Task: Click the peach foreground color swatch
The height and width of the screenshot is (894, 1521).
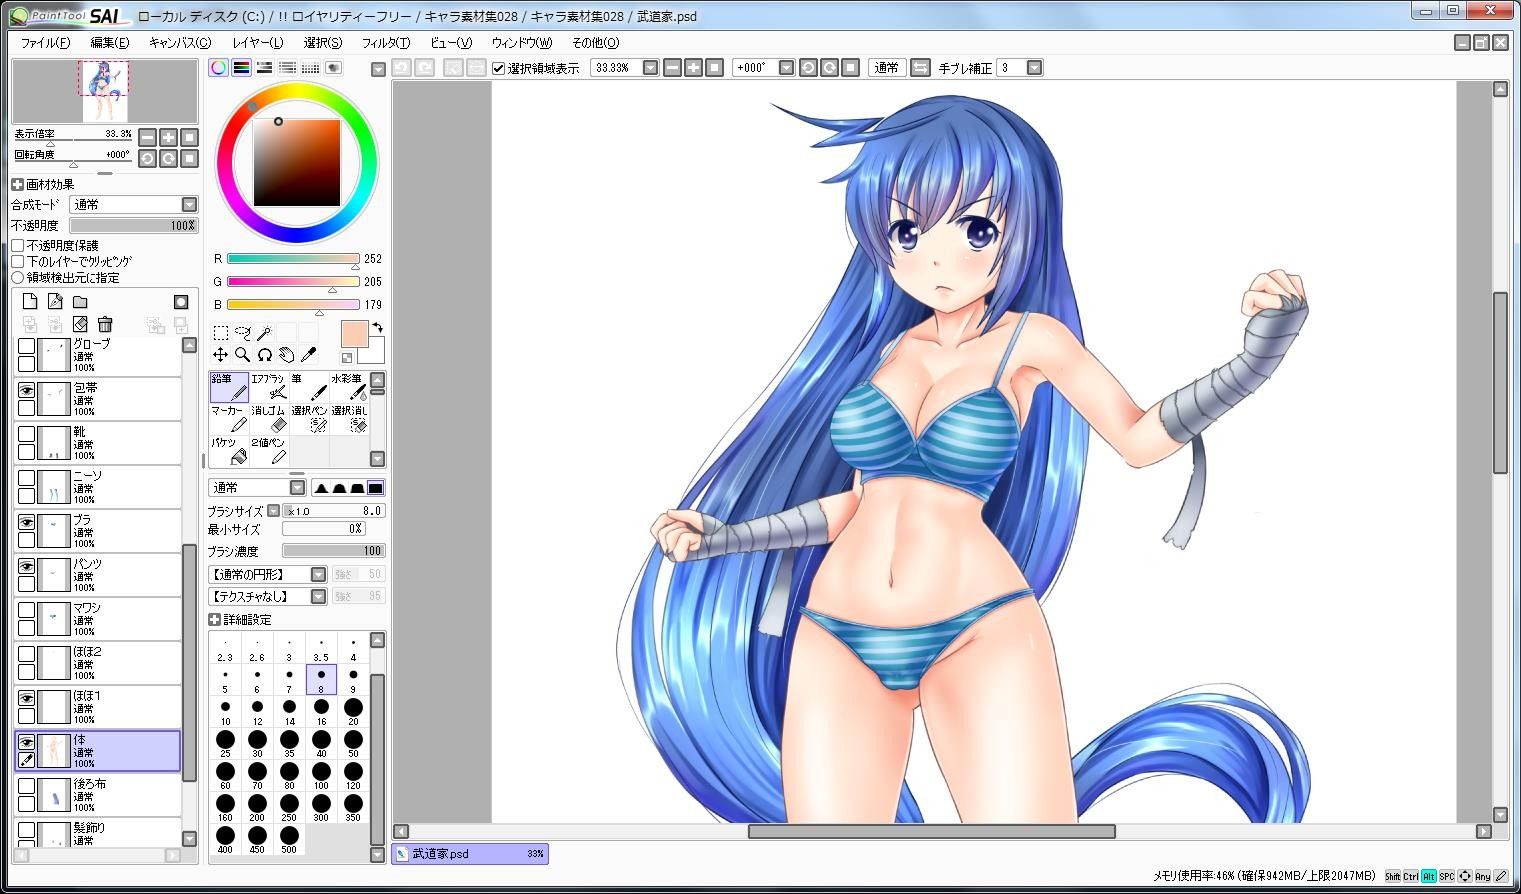Action: pyautogui.click(x=355, y=334)
